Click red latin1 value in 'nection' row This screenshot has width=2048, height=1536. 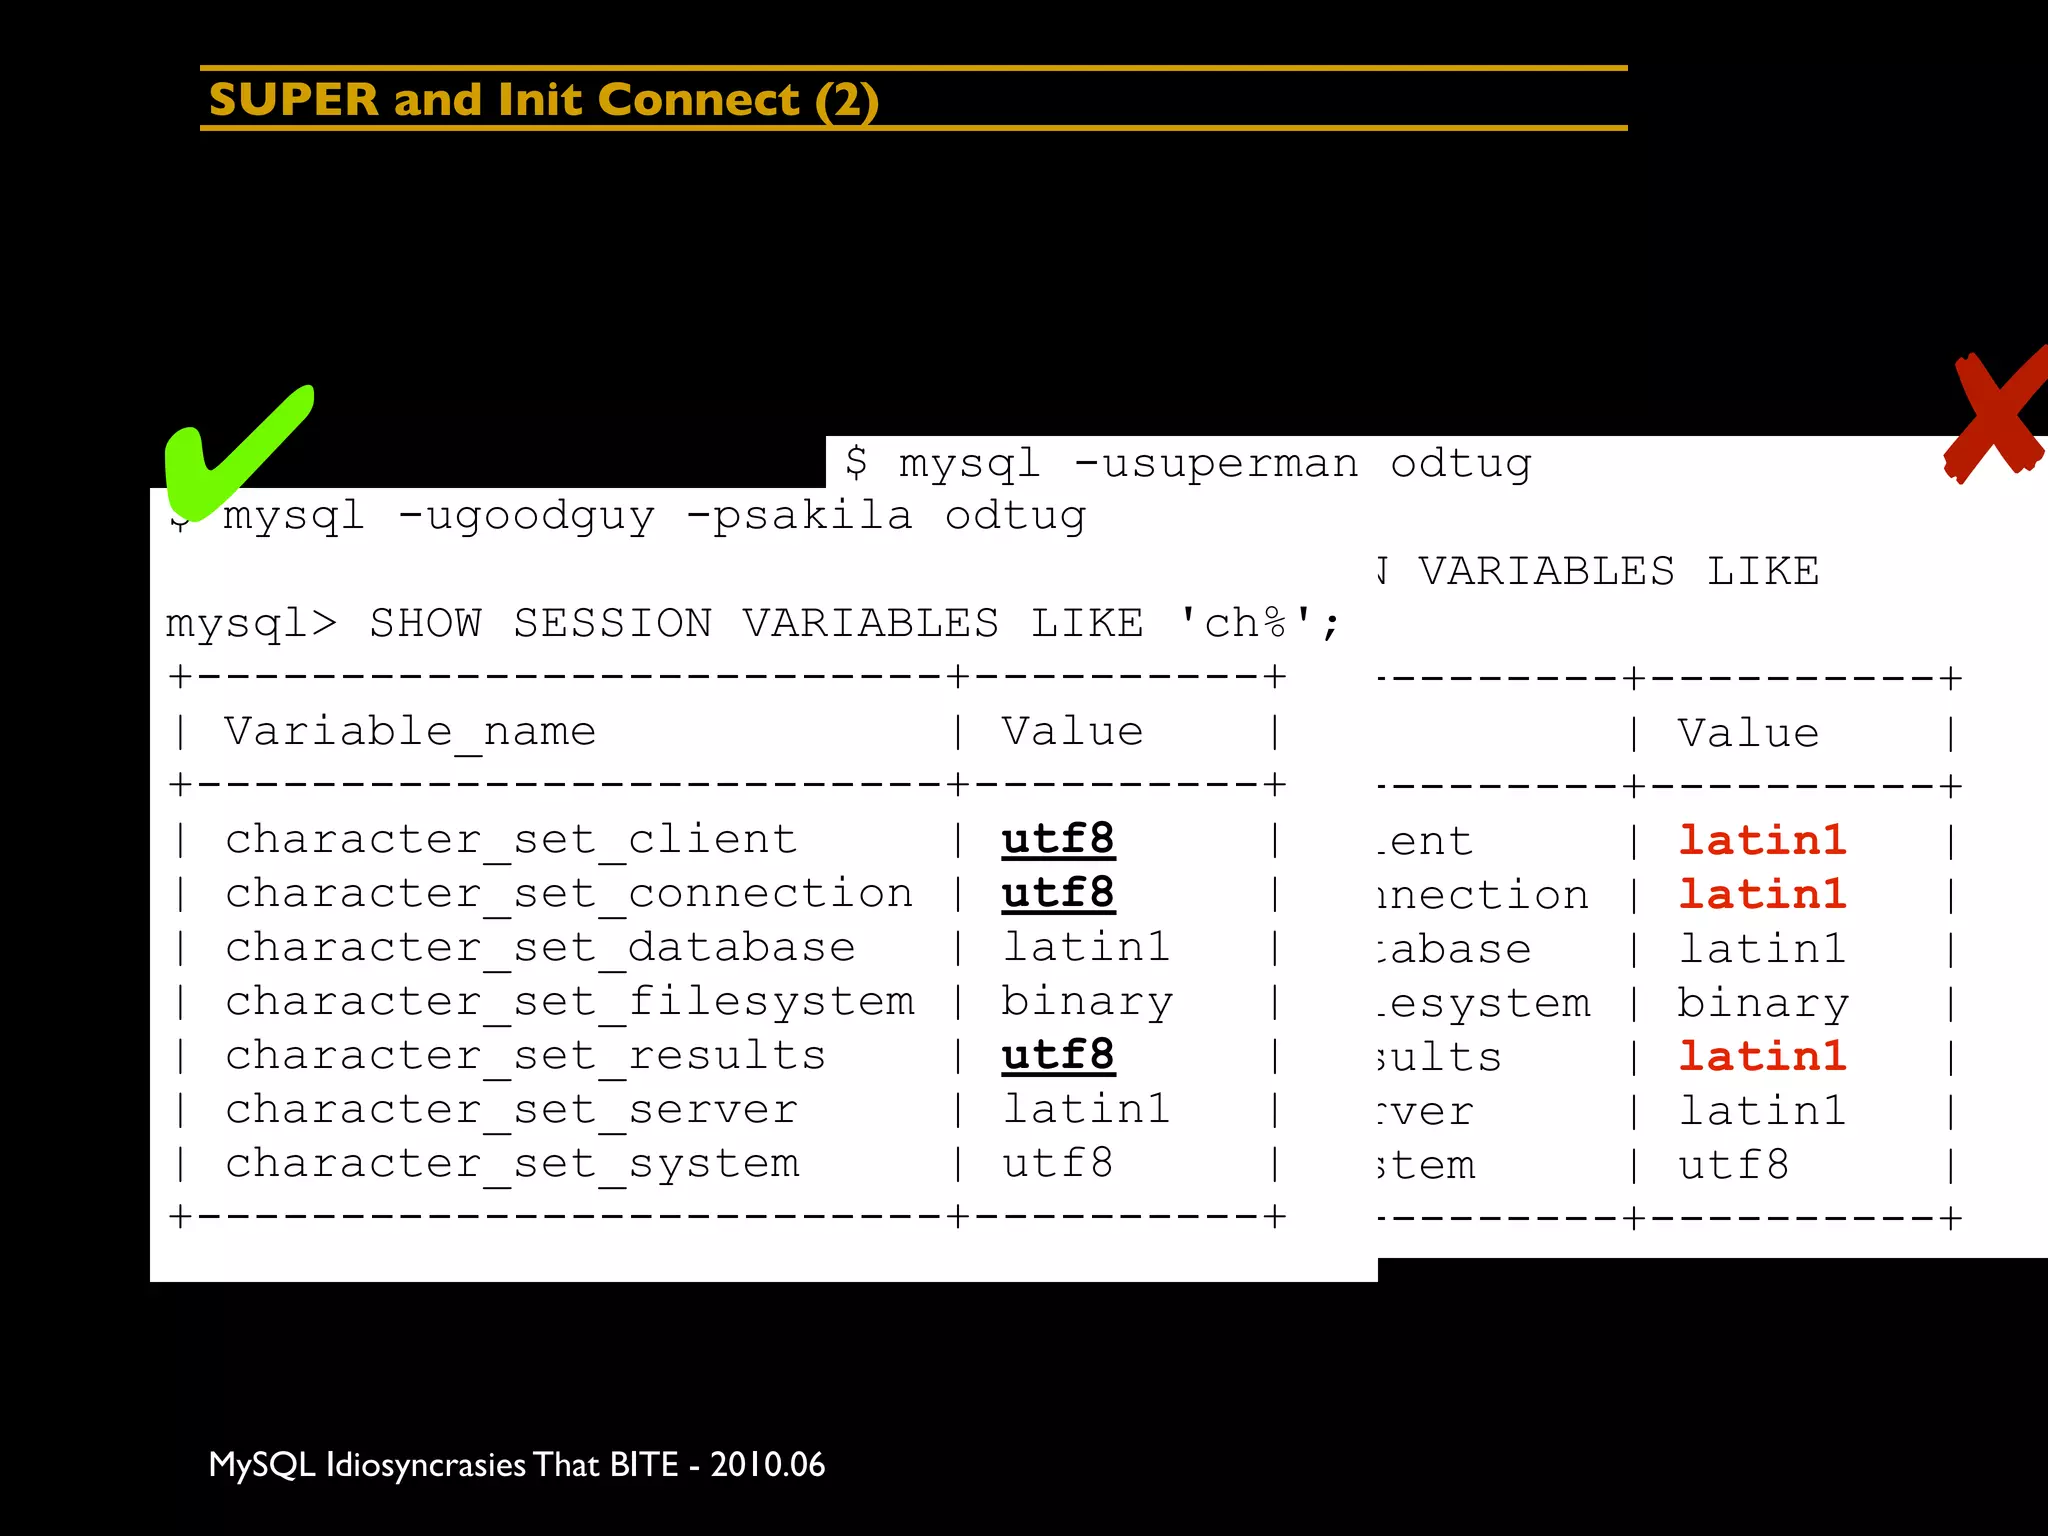click(x=1762, y=895)
